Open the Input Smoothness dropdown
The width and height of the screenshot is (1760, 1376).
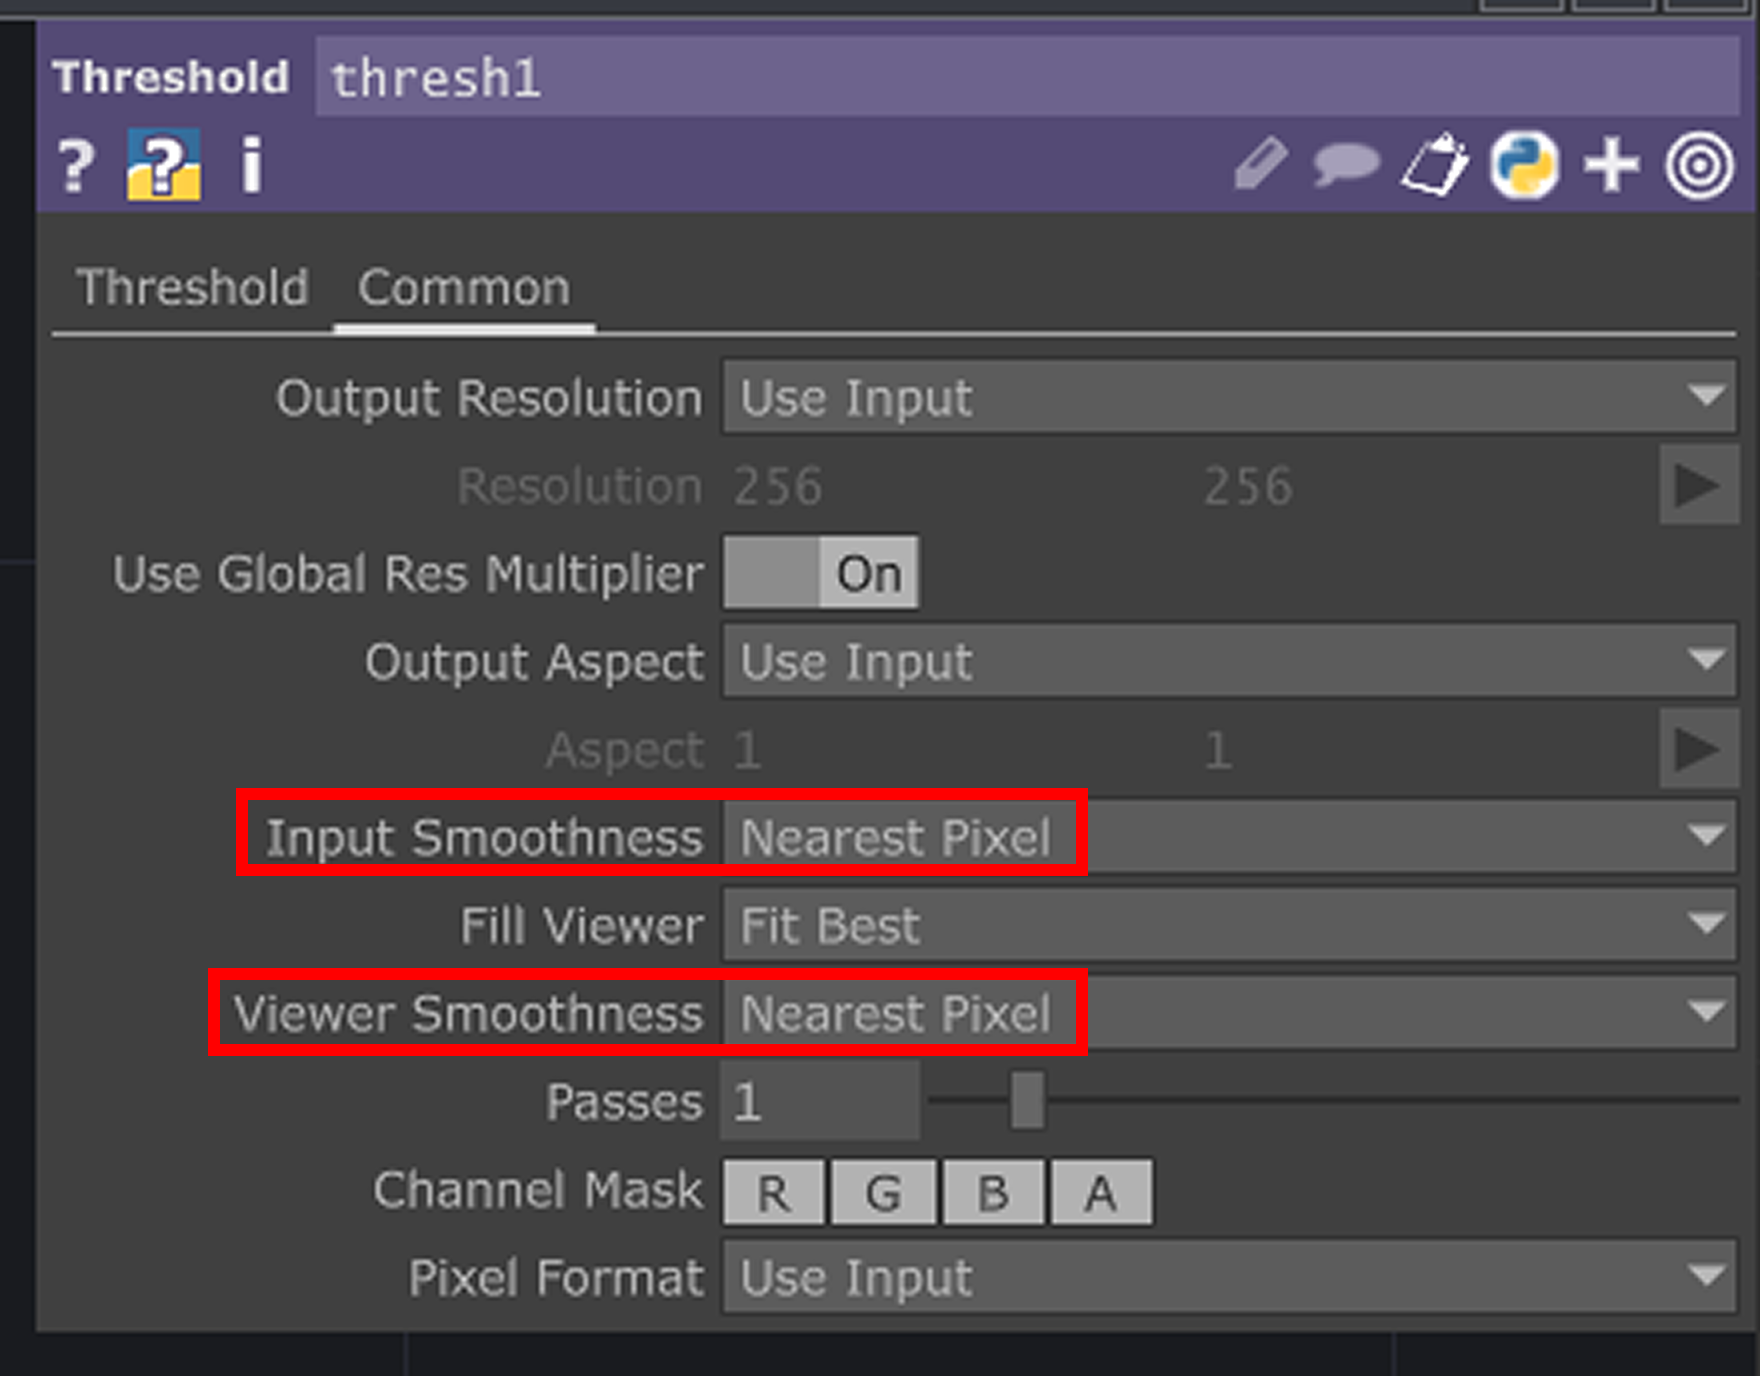(1229, 836)
